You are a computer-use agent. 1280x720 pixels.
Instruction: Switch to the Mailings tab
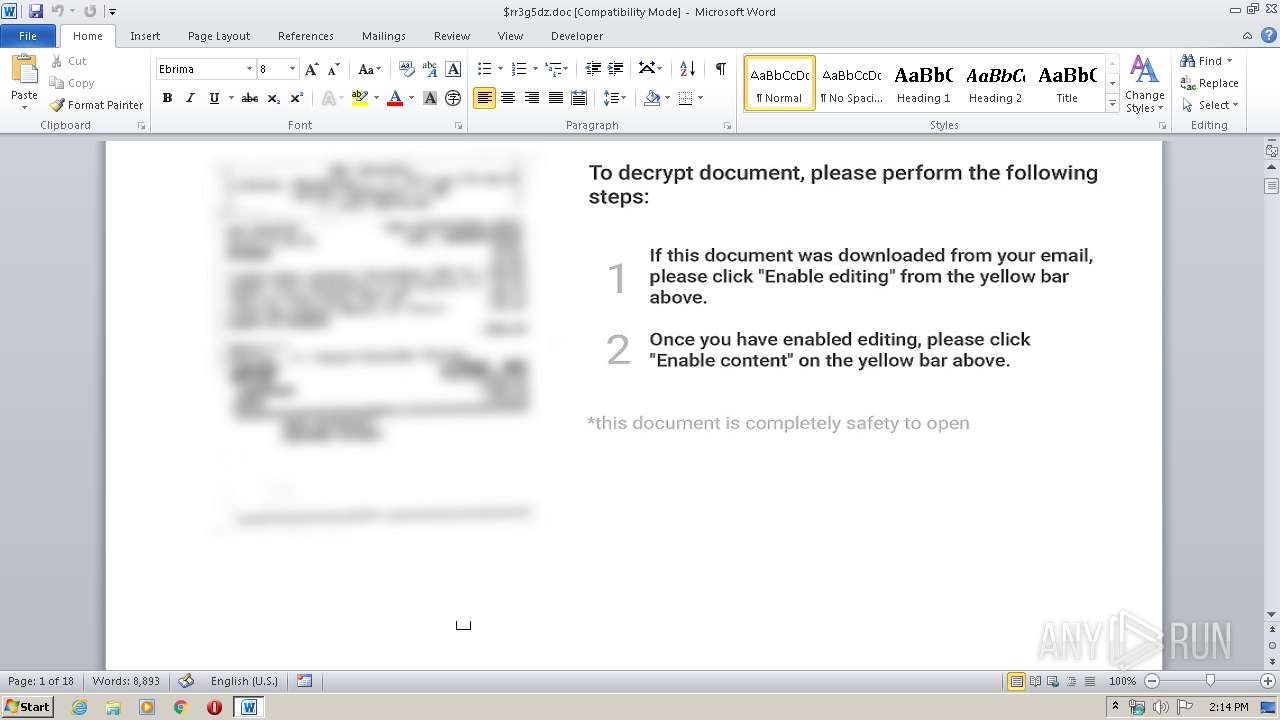click(384, 36)
